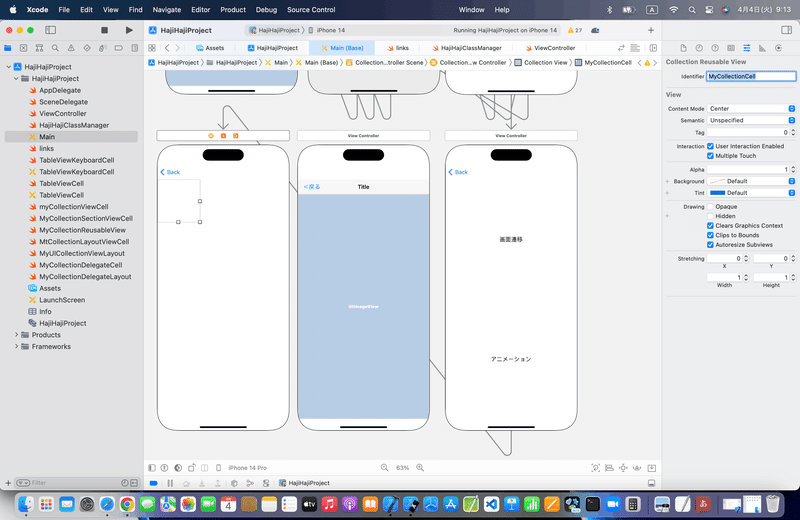
Task: Toggle Clips to Bounds checkbox
Action: pyautogui.click(x=710, y=235)
